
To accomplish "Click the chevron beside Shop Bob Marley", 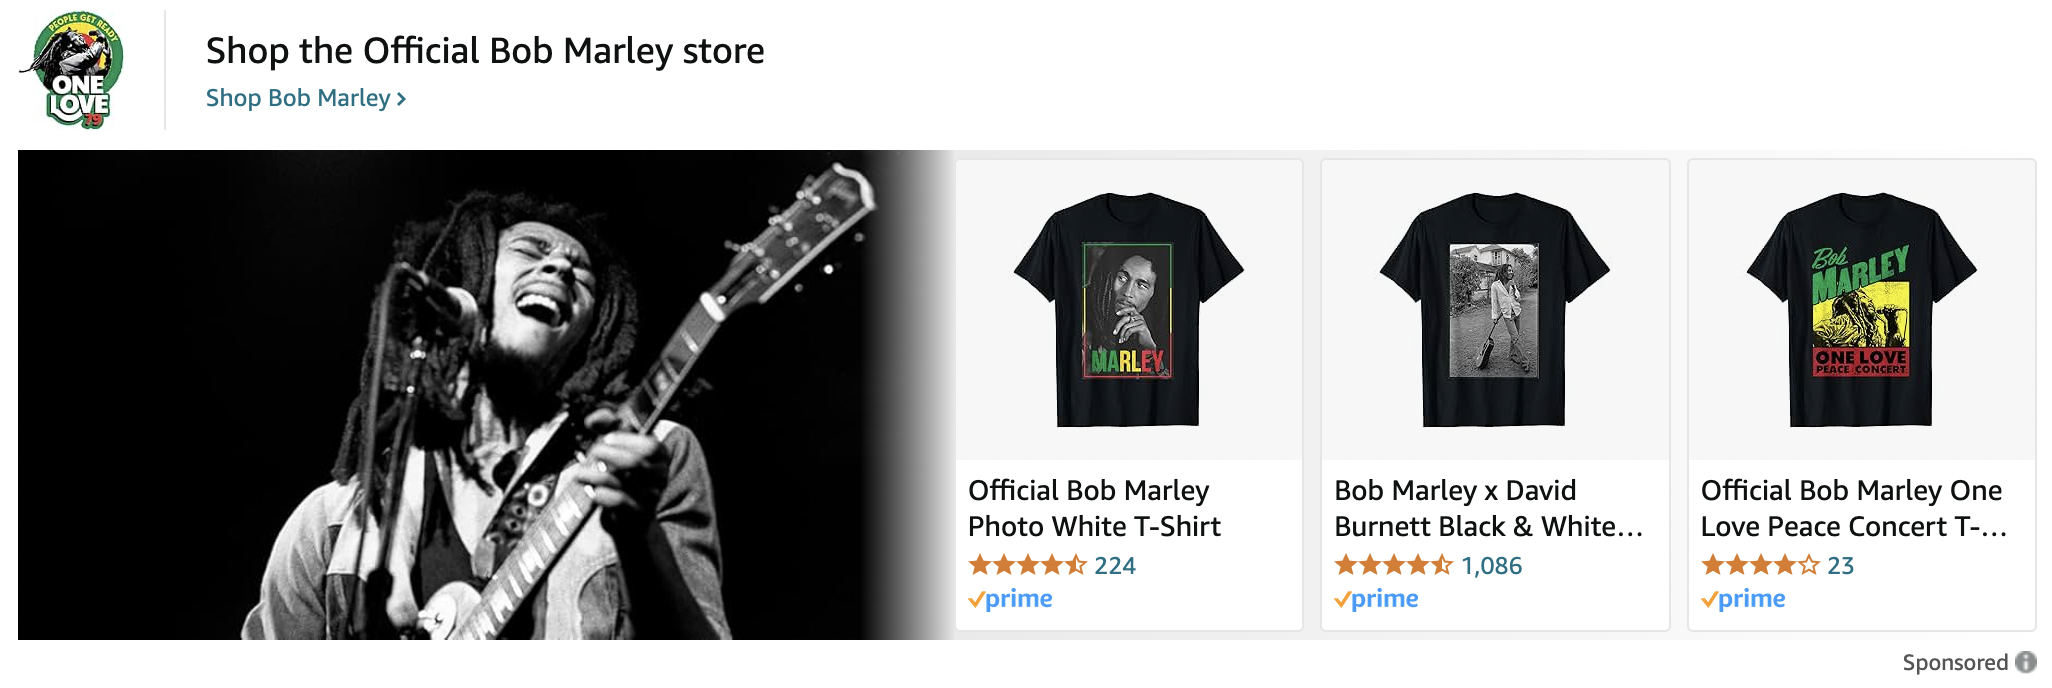I will pos(401,99).
